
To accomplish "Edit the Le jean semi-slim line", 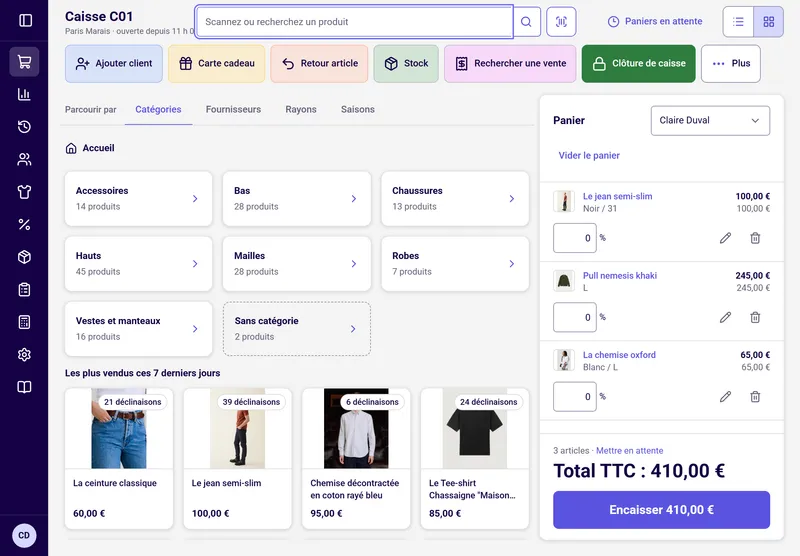I will point(726,238).
